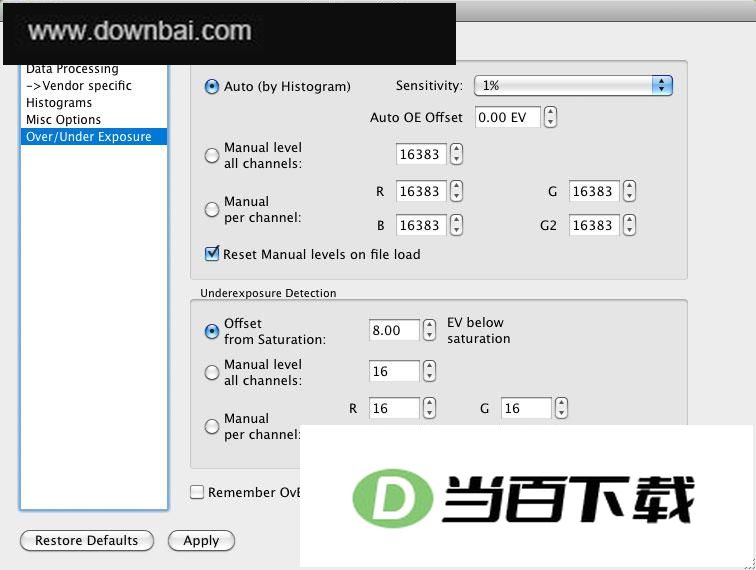Click the B channel 16383 input field
Image resolution: width=756 pixels, height=570 pixels.
tap(421, 225)
